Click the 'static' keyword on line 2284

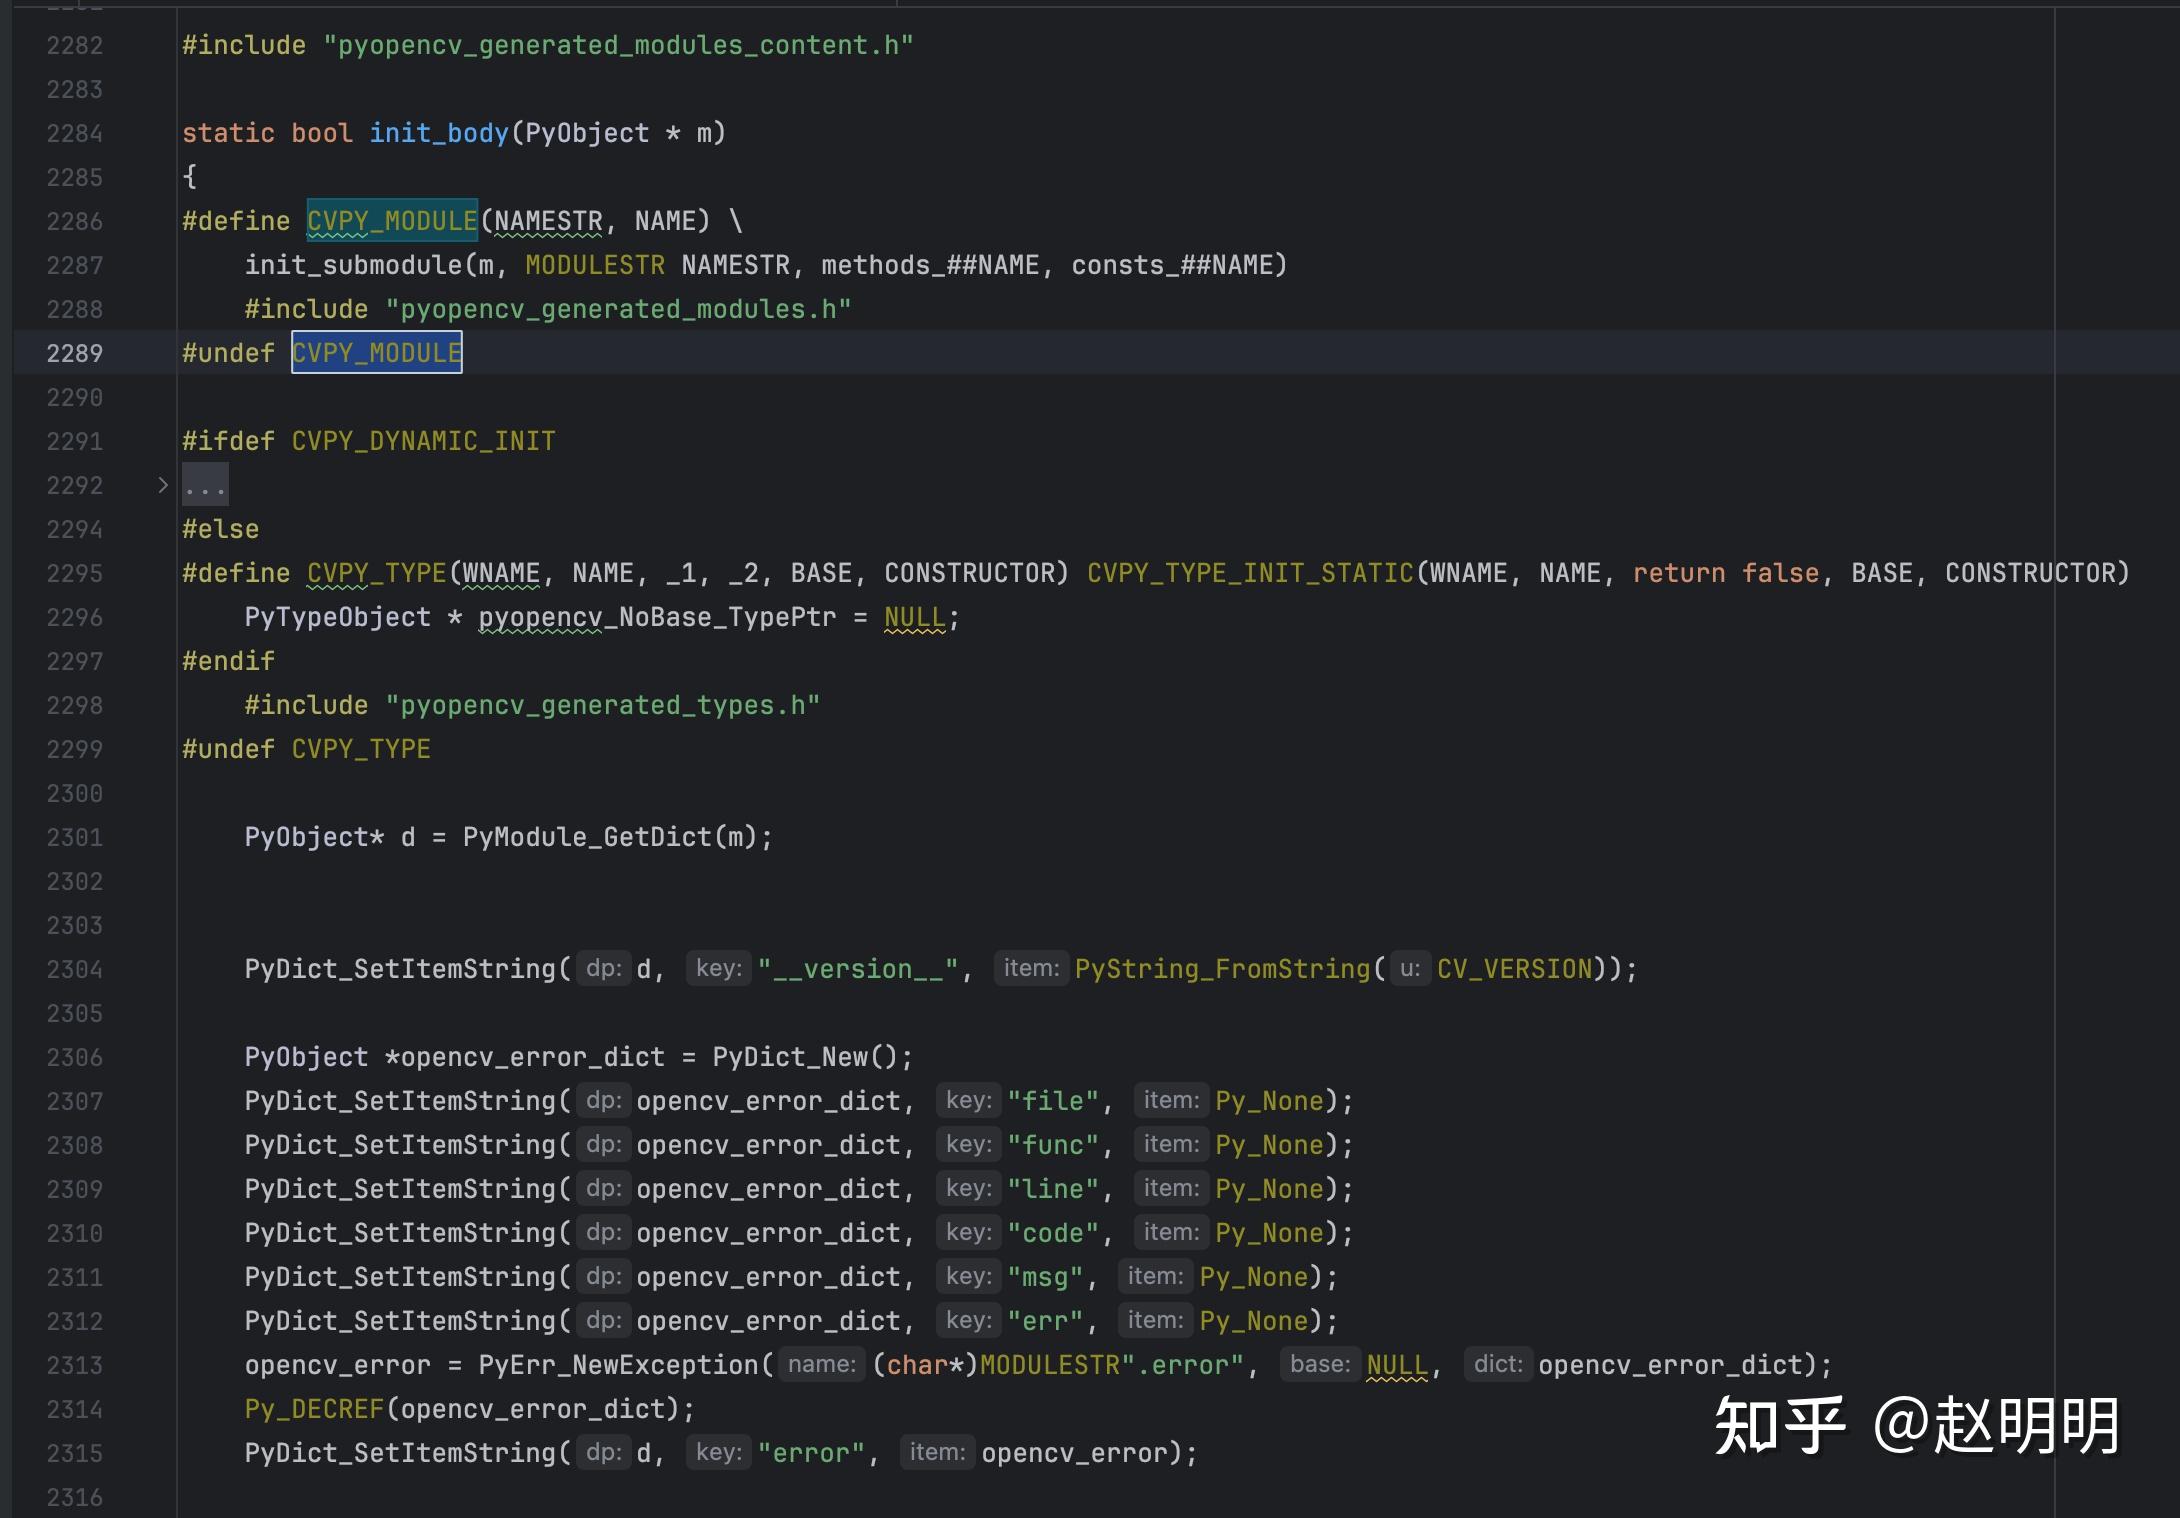coord(228,133)
